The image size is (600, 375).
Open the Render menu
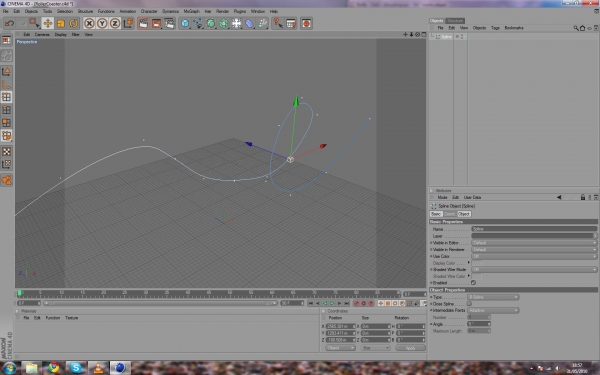(x=222, y=11)
